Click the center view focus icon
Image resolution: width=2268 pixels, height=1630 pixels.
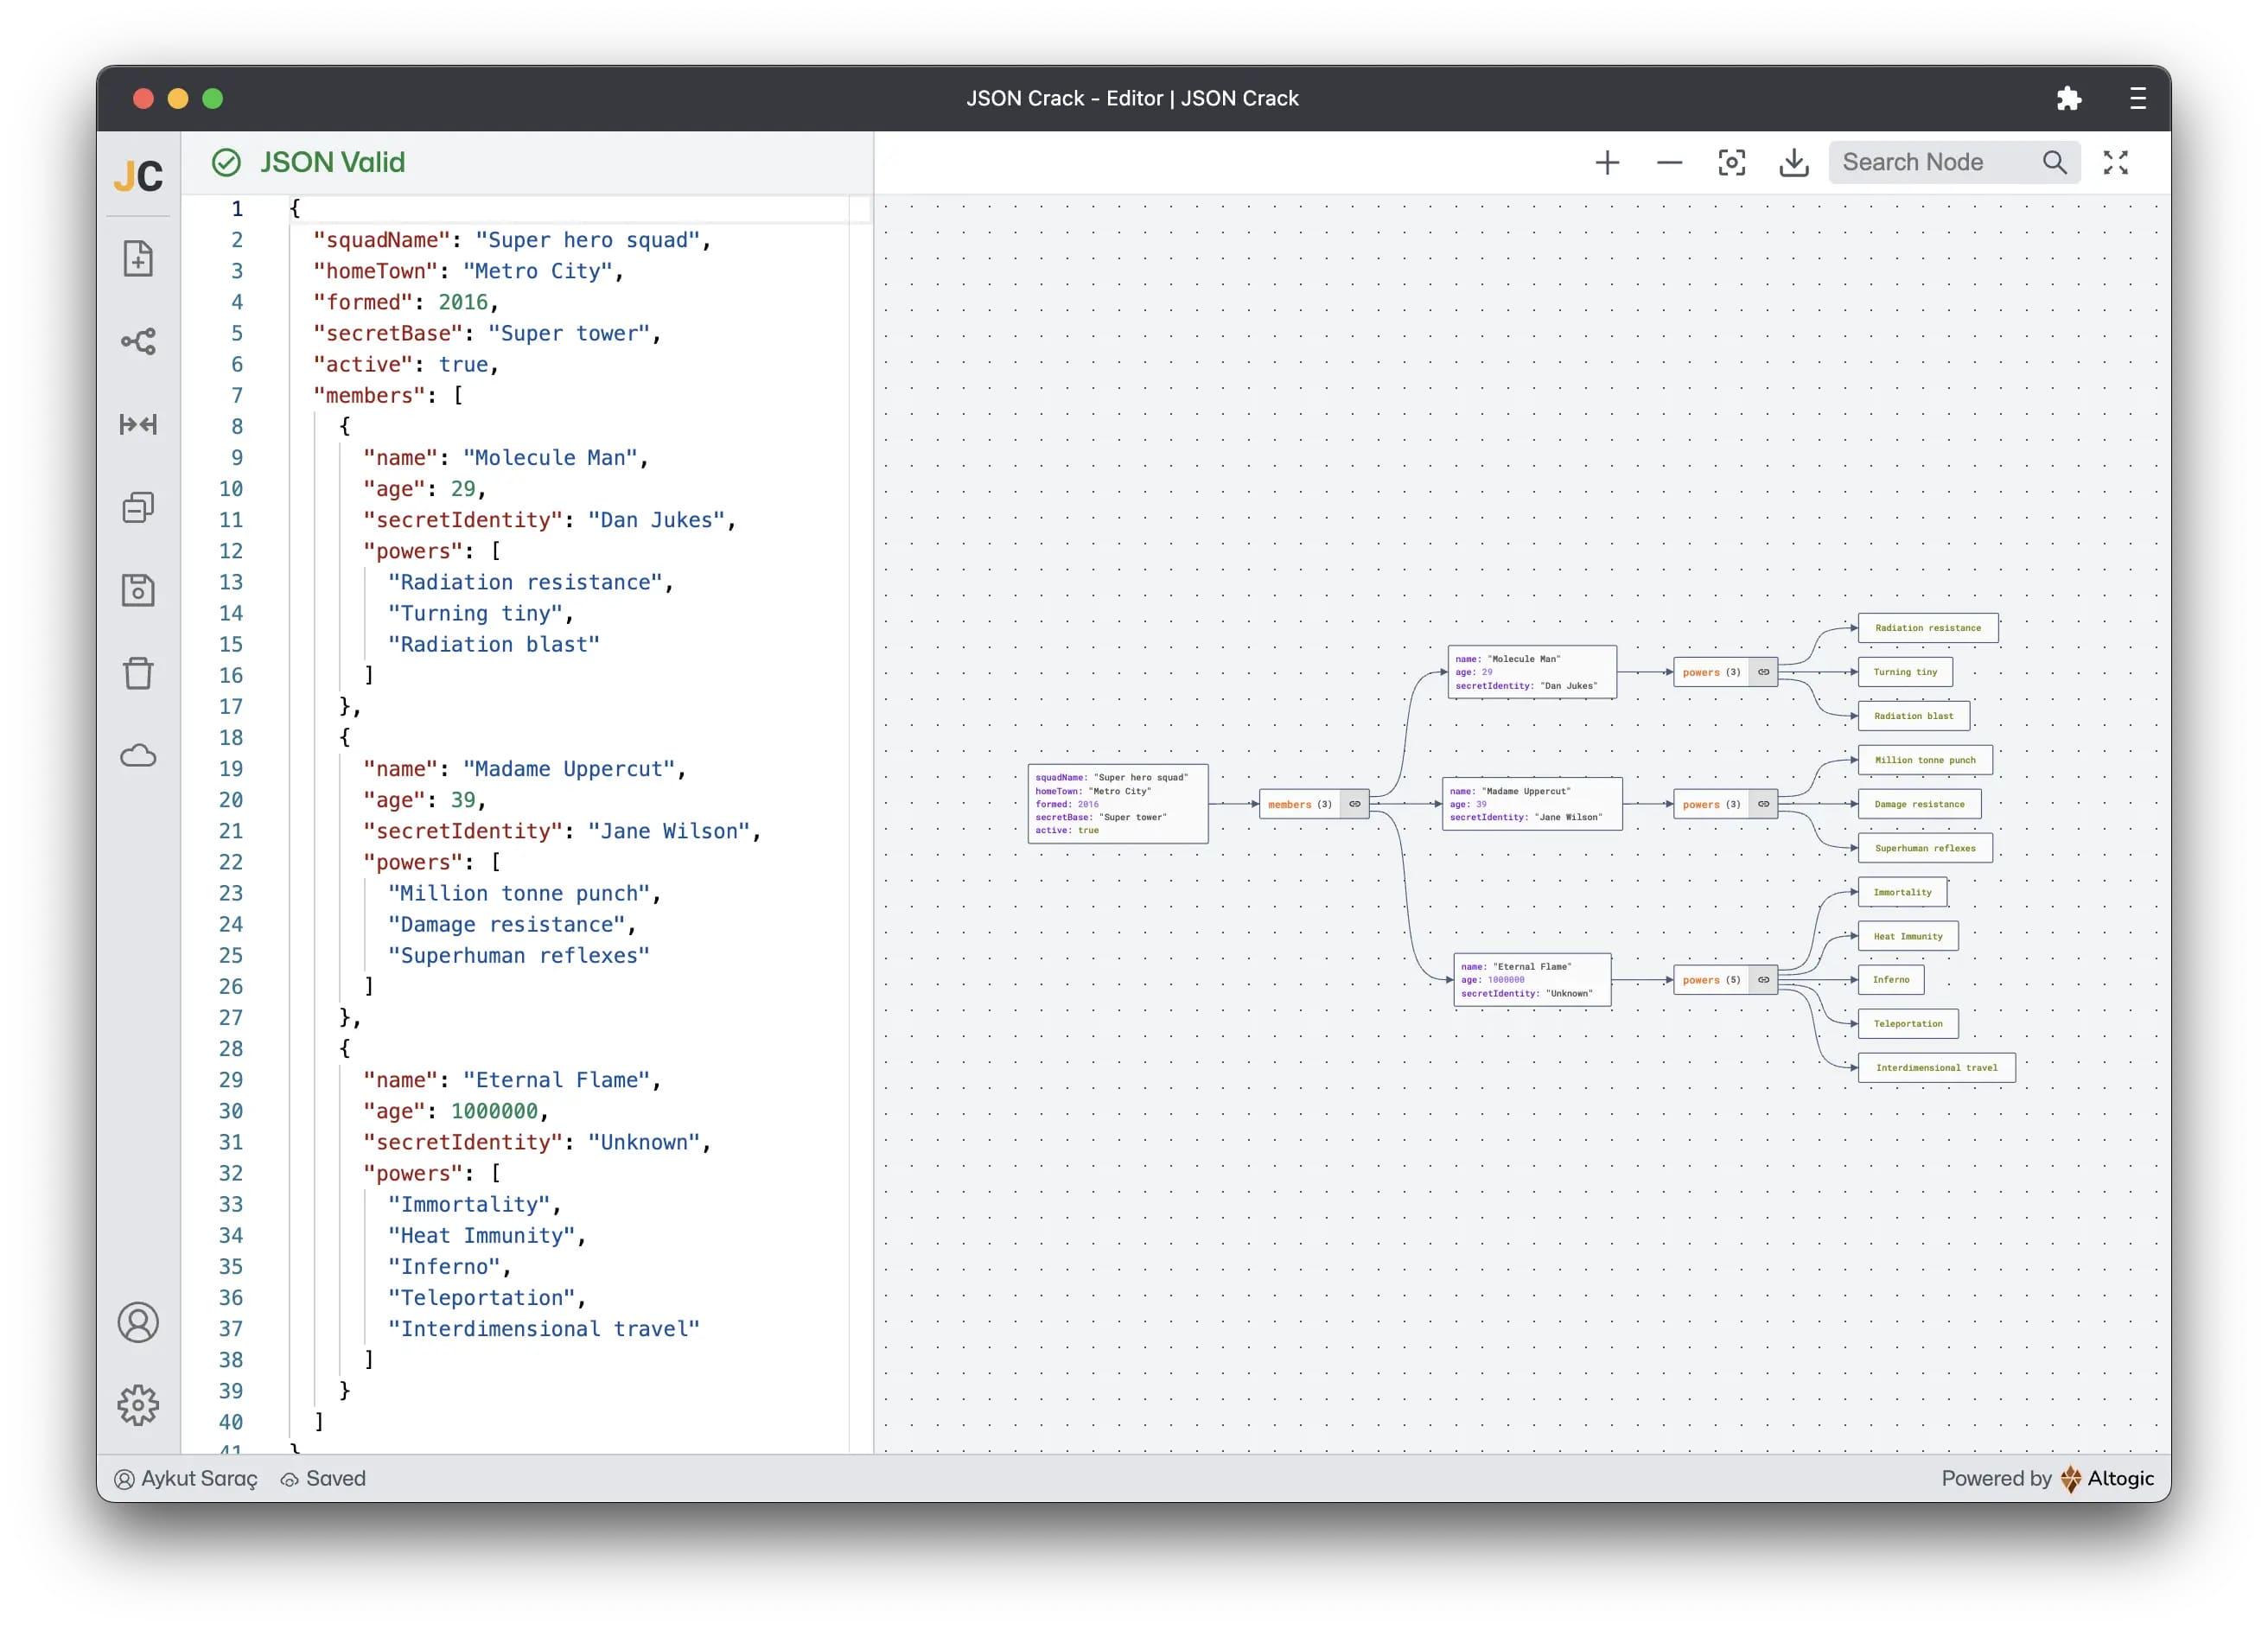(x=1731, y=163)
